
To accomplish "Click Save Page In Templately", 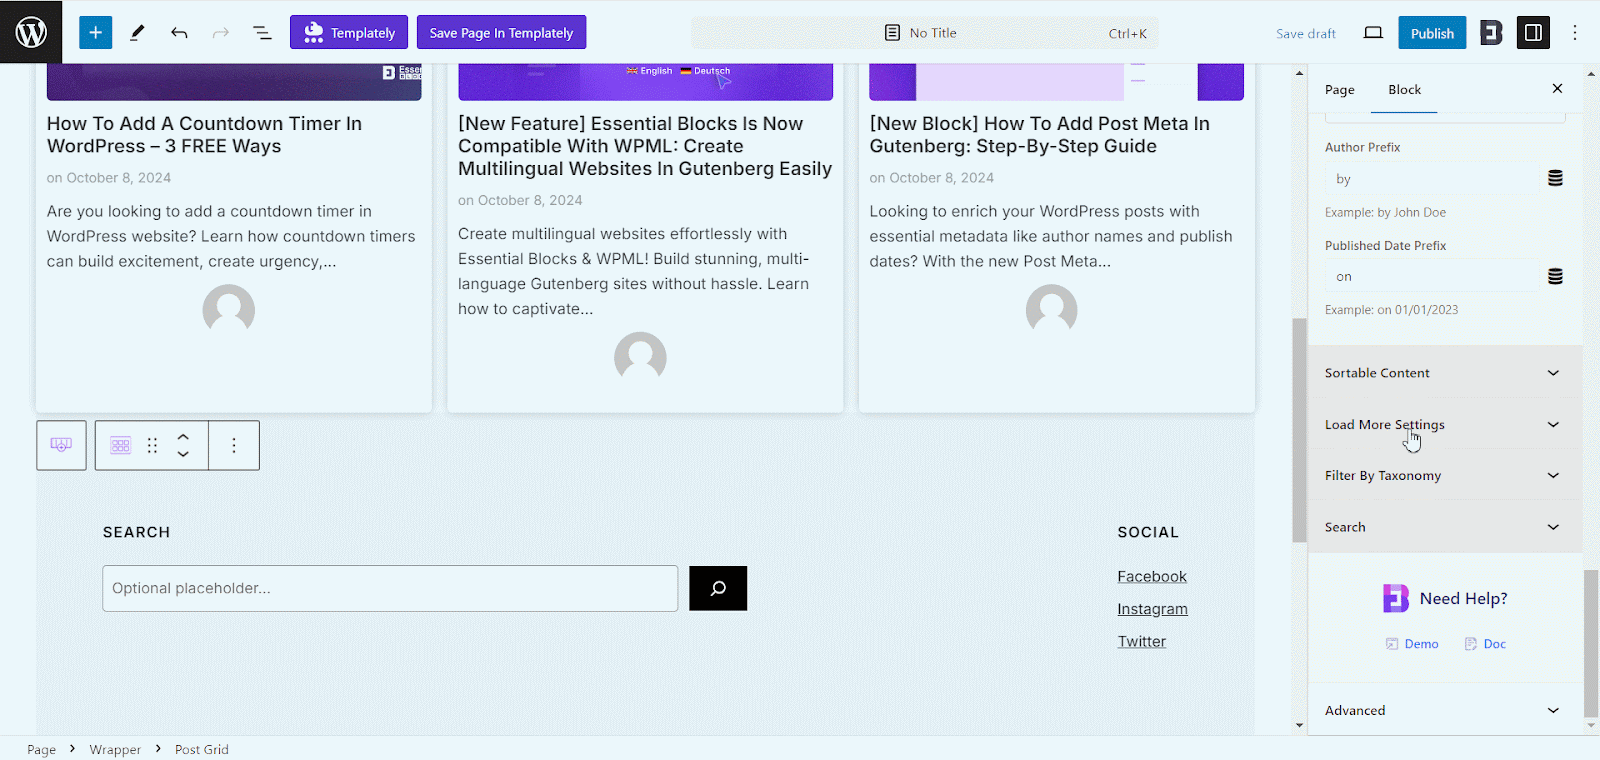I will [x=501, y=32].
